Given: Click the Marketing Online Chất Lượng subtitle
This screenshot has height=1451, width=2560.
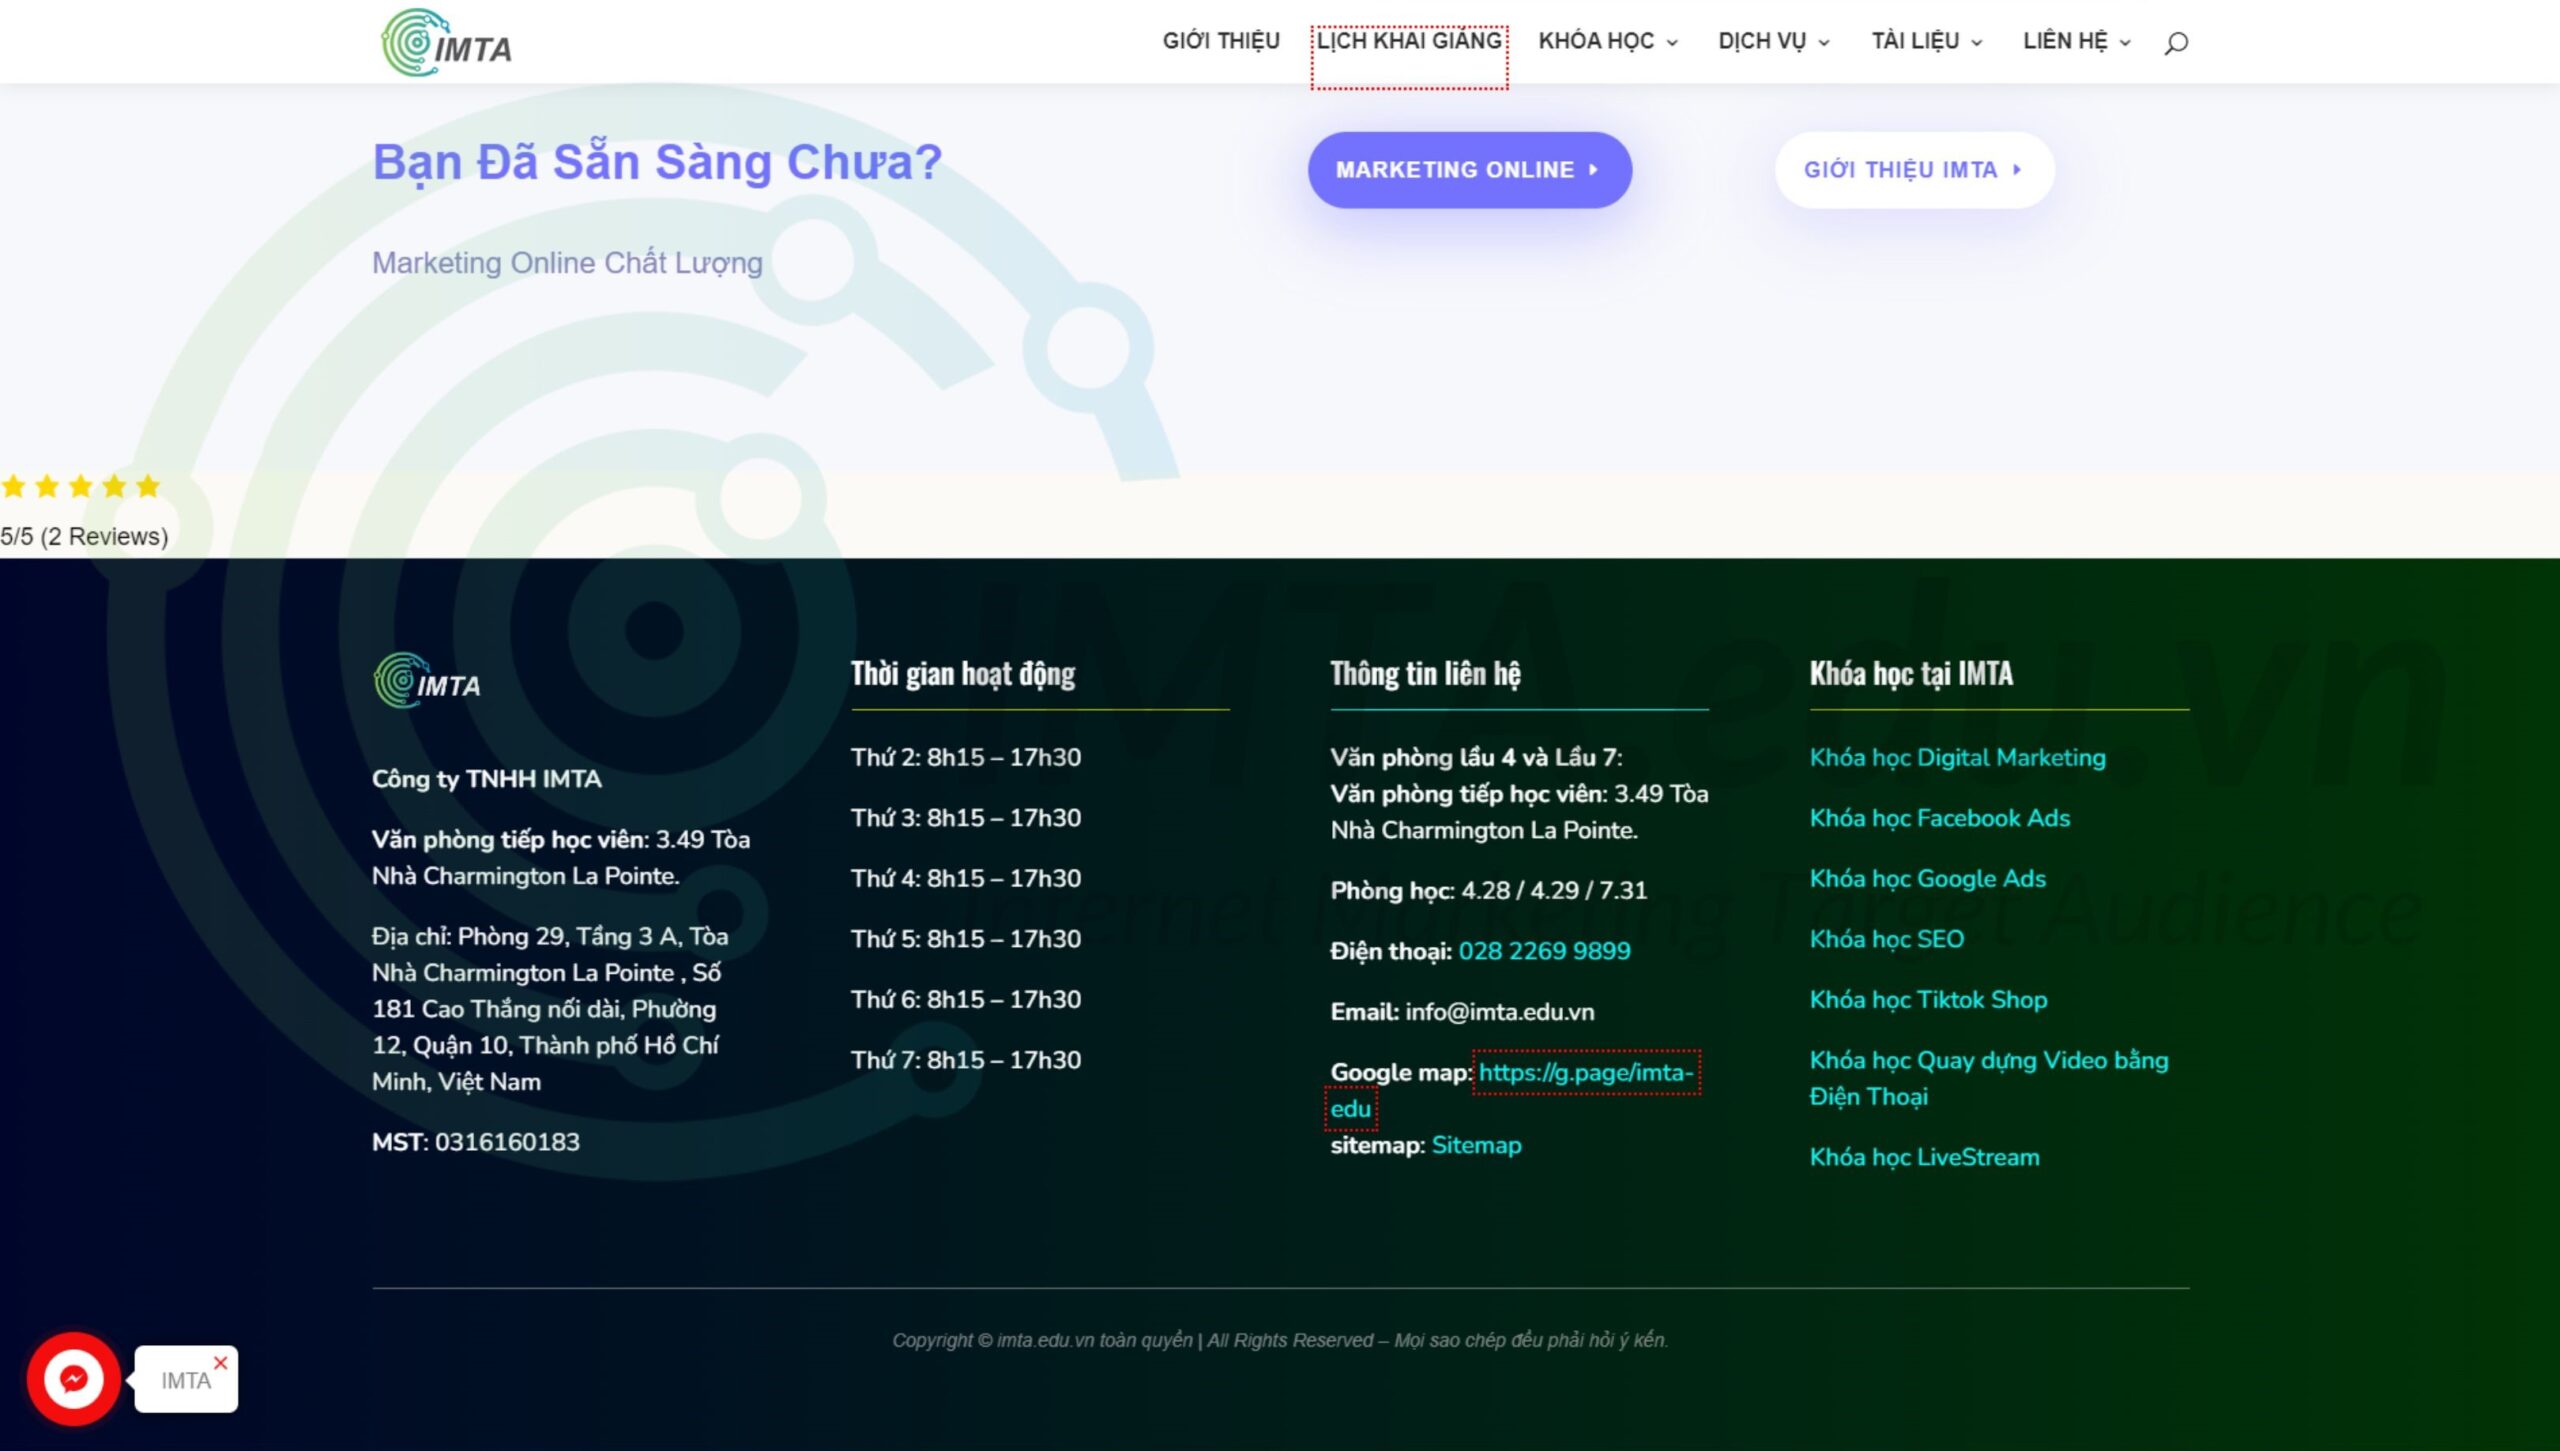Looking at the screenshot, I should click(x=567, y=263).
